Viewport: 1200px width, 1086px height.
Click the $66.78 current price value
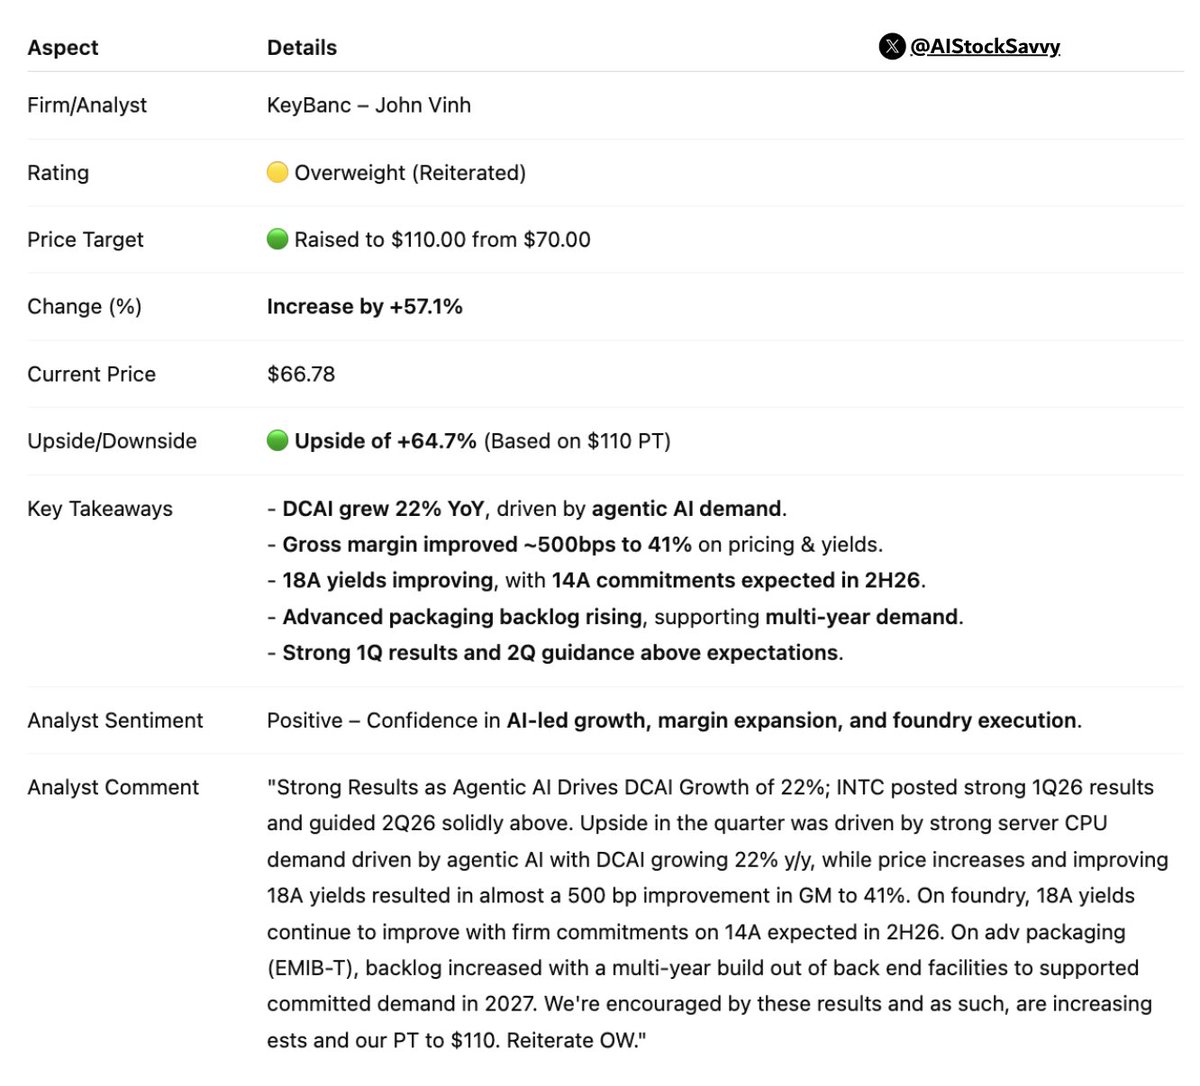[x=301, y=374]
